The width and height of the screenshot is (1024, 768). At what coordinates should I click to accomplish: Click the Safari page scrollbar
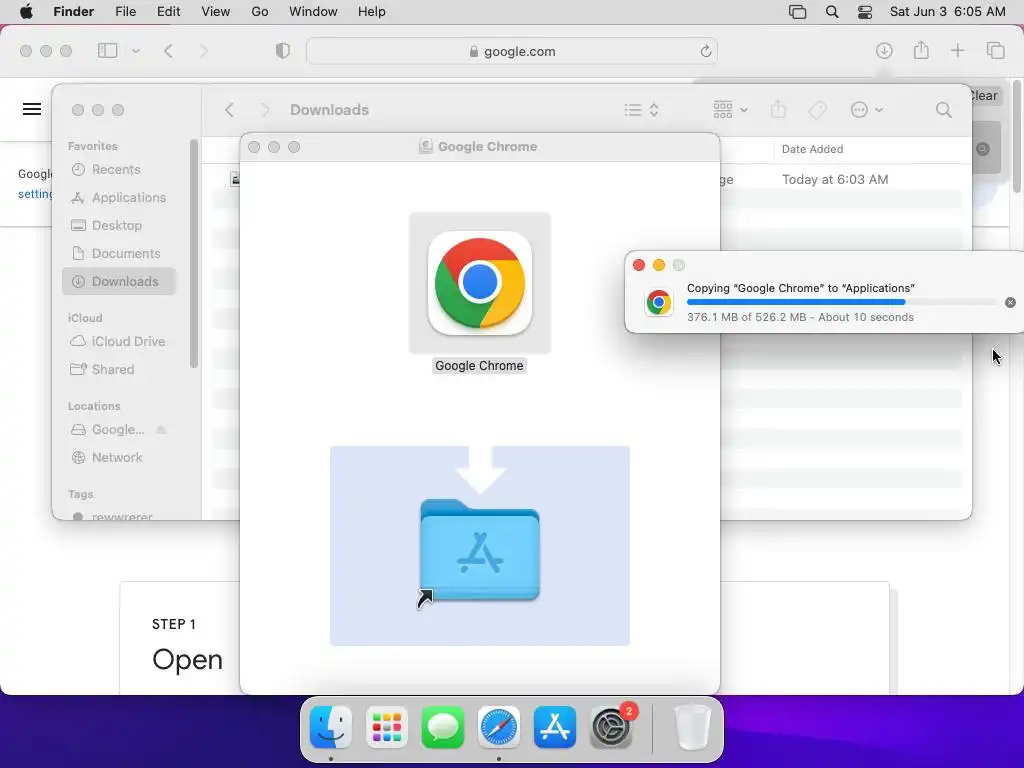coord(1017,136)
